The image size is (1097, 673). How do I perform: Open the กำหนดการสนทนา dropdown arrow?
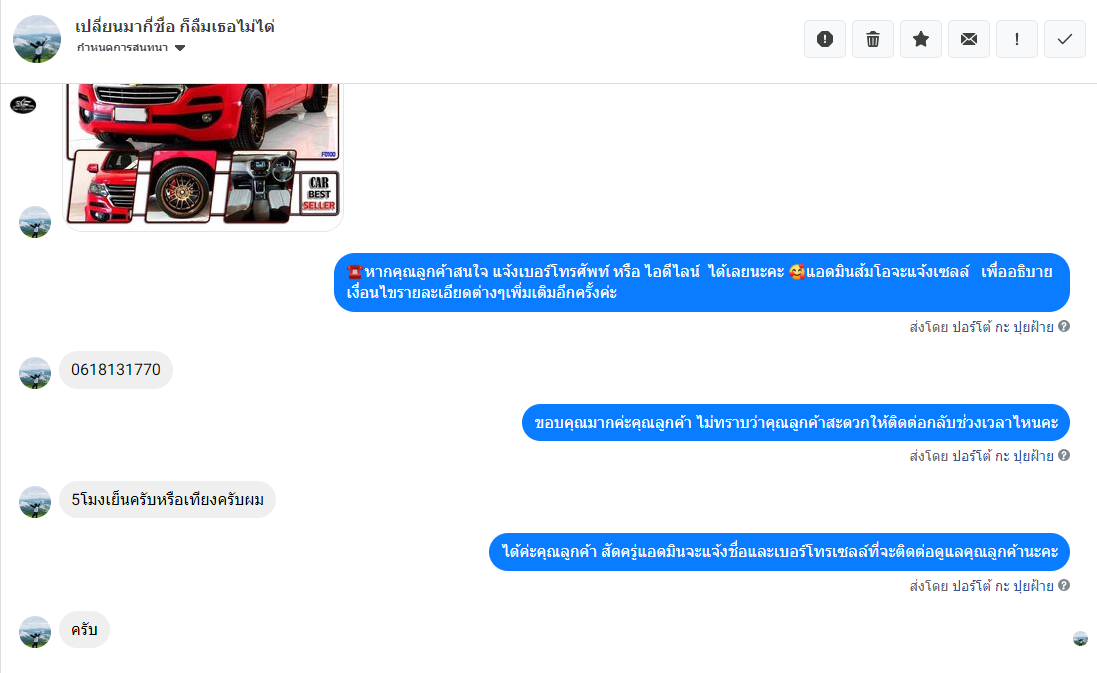[180, 48]
